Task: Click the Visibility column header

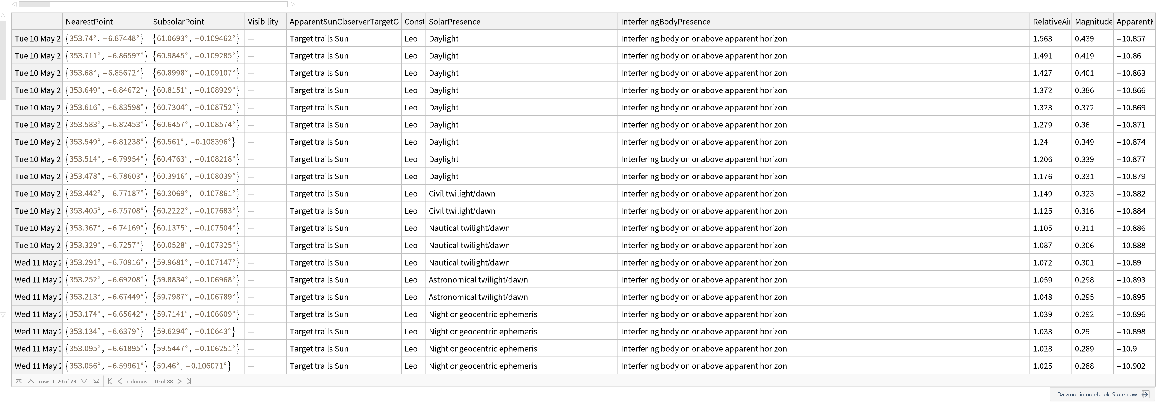Action: pos(261,21)
